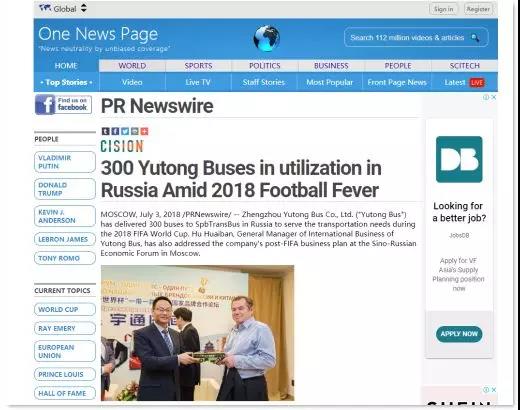Click the Find us on Facebook badge

click(63, 105)
